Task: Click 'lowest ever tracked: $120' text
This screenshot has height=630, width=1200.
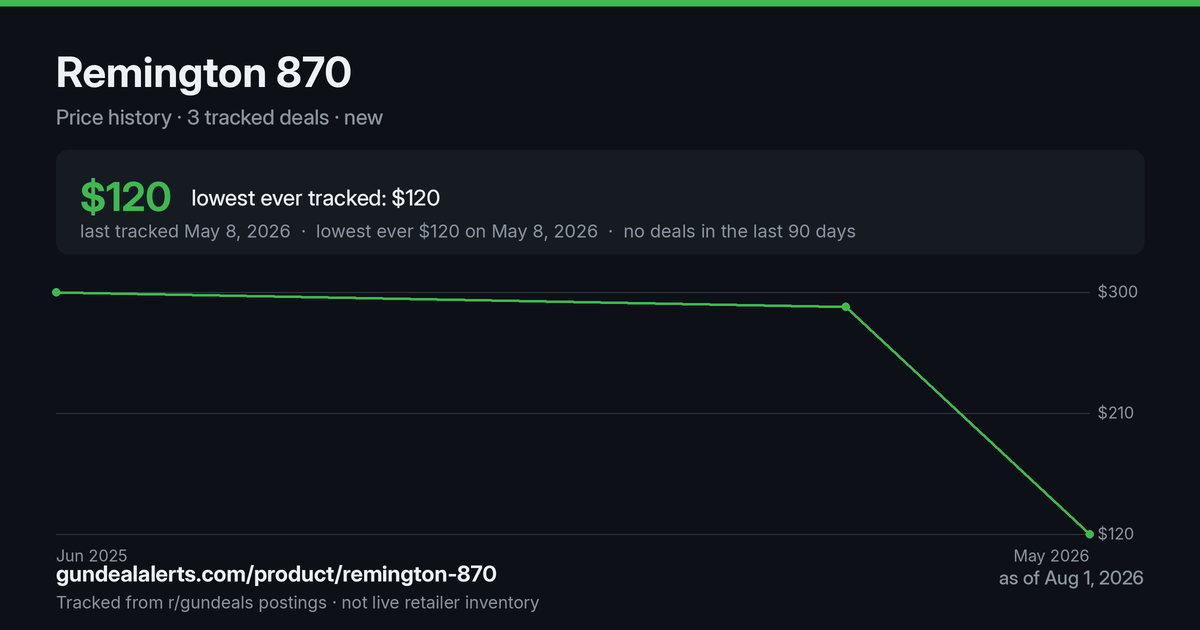Action: 316,199
